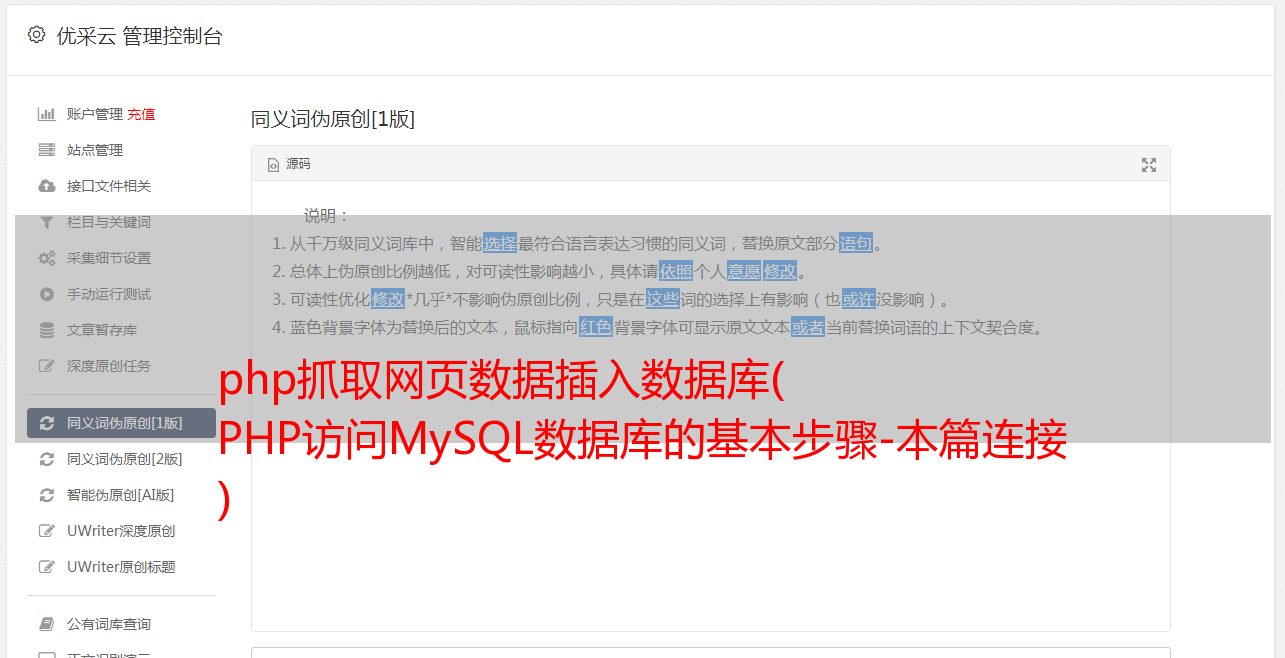Click the server icon for 站点管理
Viewport: 1285px width, 658px height.
(x=46, y=150)
